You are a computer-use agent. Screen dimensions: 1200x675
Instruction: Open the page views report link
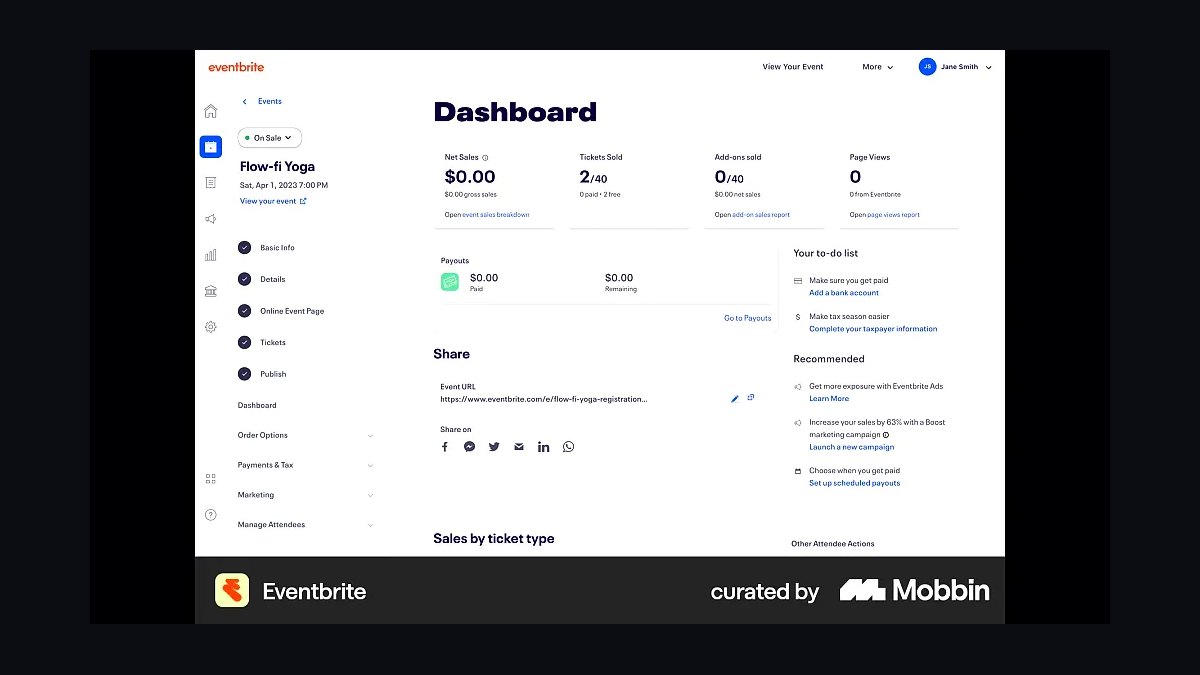click(x=894, y=215)
